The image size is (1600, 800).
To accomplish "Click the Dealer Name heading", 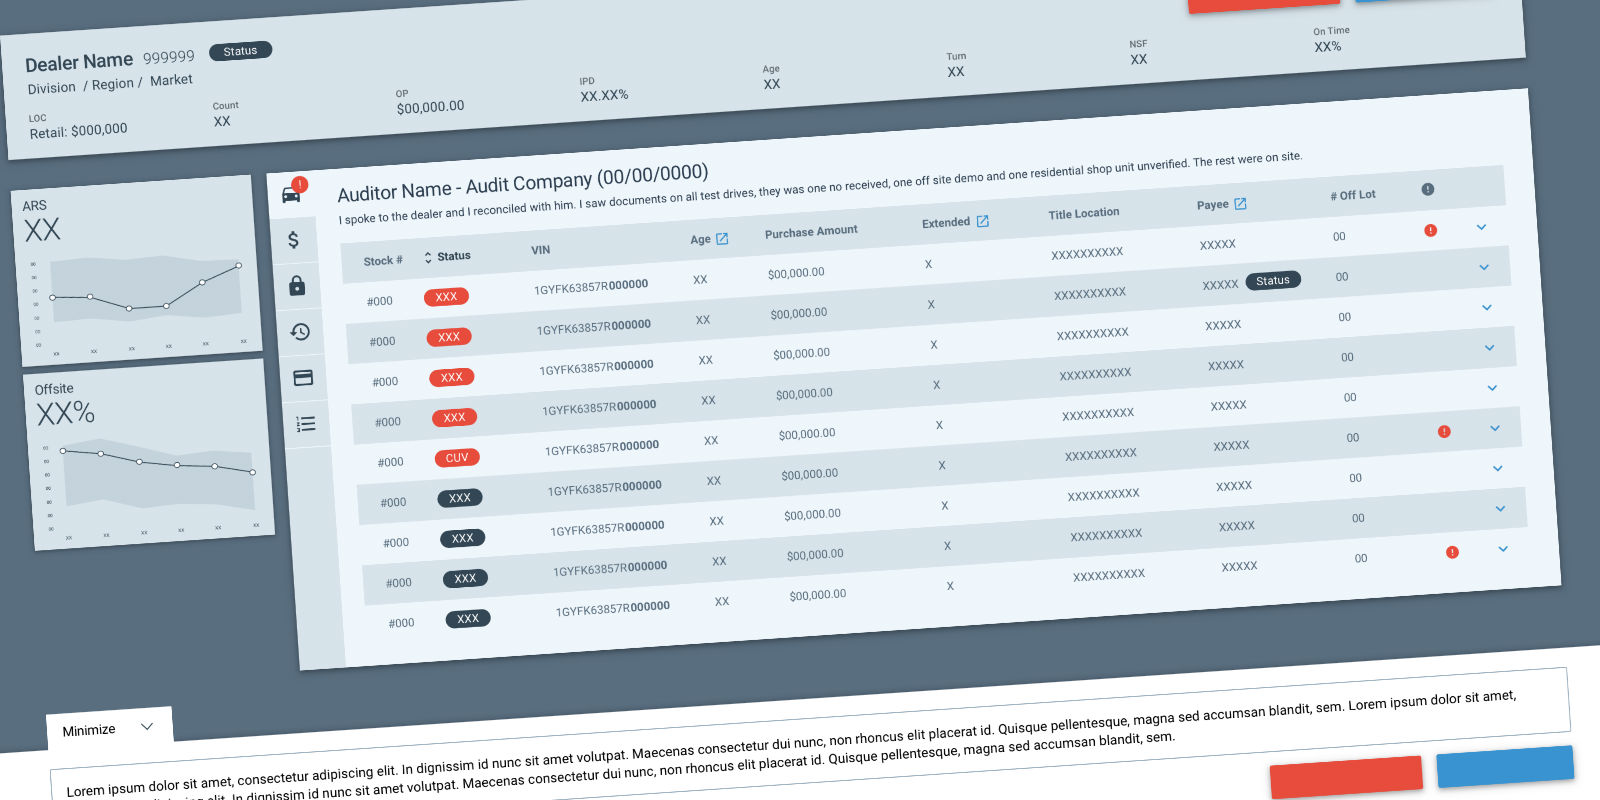I will tap(79, 62).
